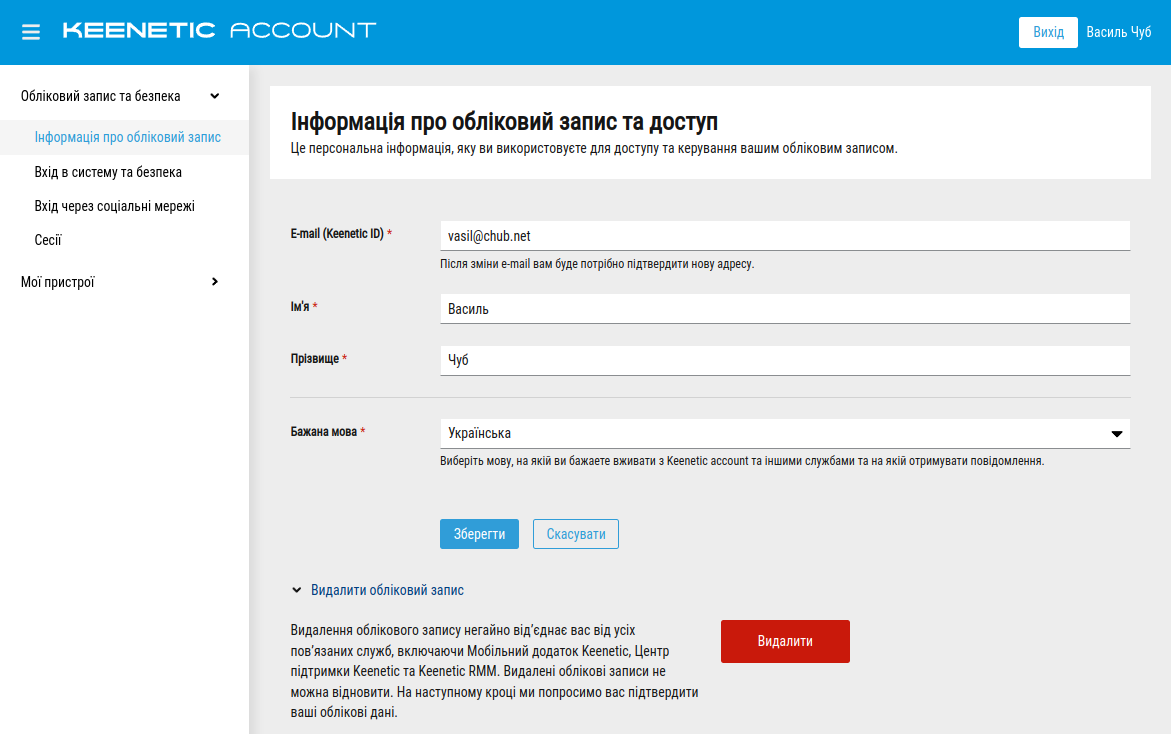Open the Бажана мова language dropdown
1171x734 pixels.
tap(784, 434)
